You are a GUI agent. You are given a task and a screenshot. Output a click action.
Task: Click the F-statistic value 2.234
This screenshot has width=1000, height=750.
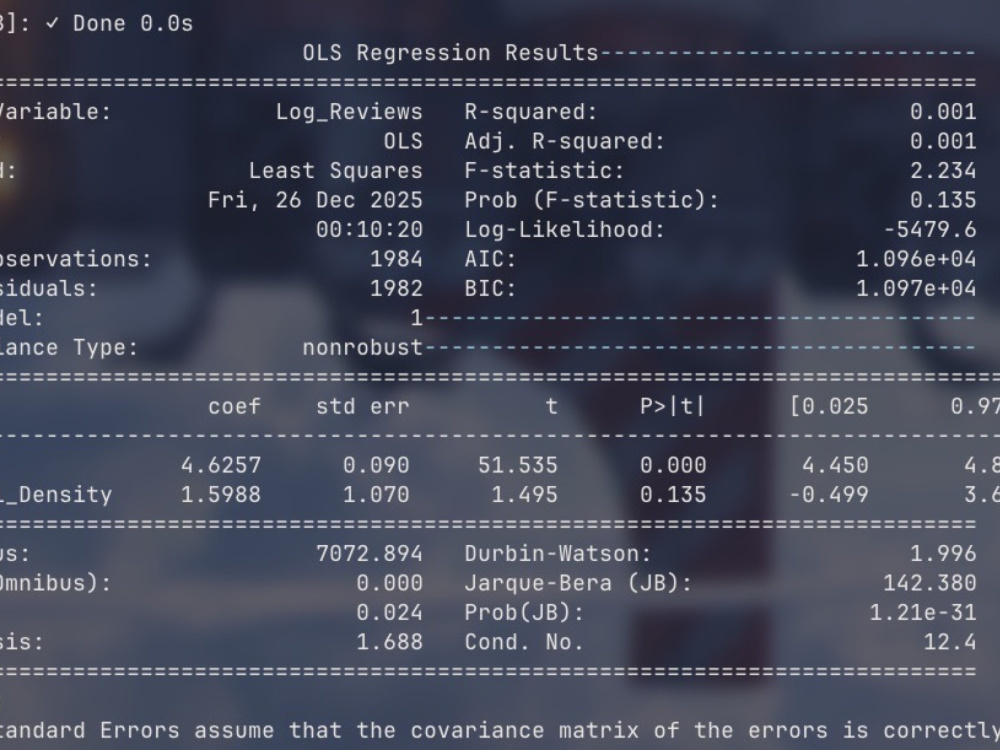(x=943, y=171)
